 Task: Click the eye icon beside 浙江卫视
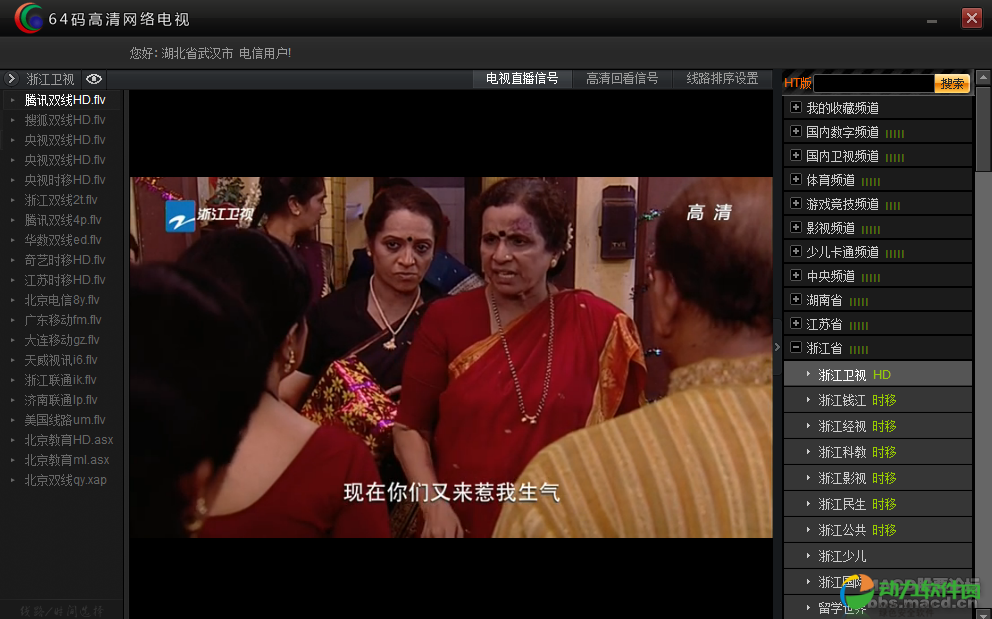click(94, 79)
